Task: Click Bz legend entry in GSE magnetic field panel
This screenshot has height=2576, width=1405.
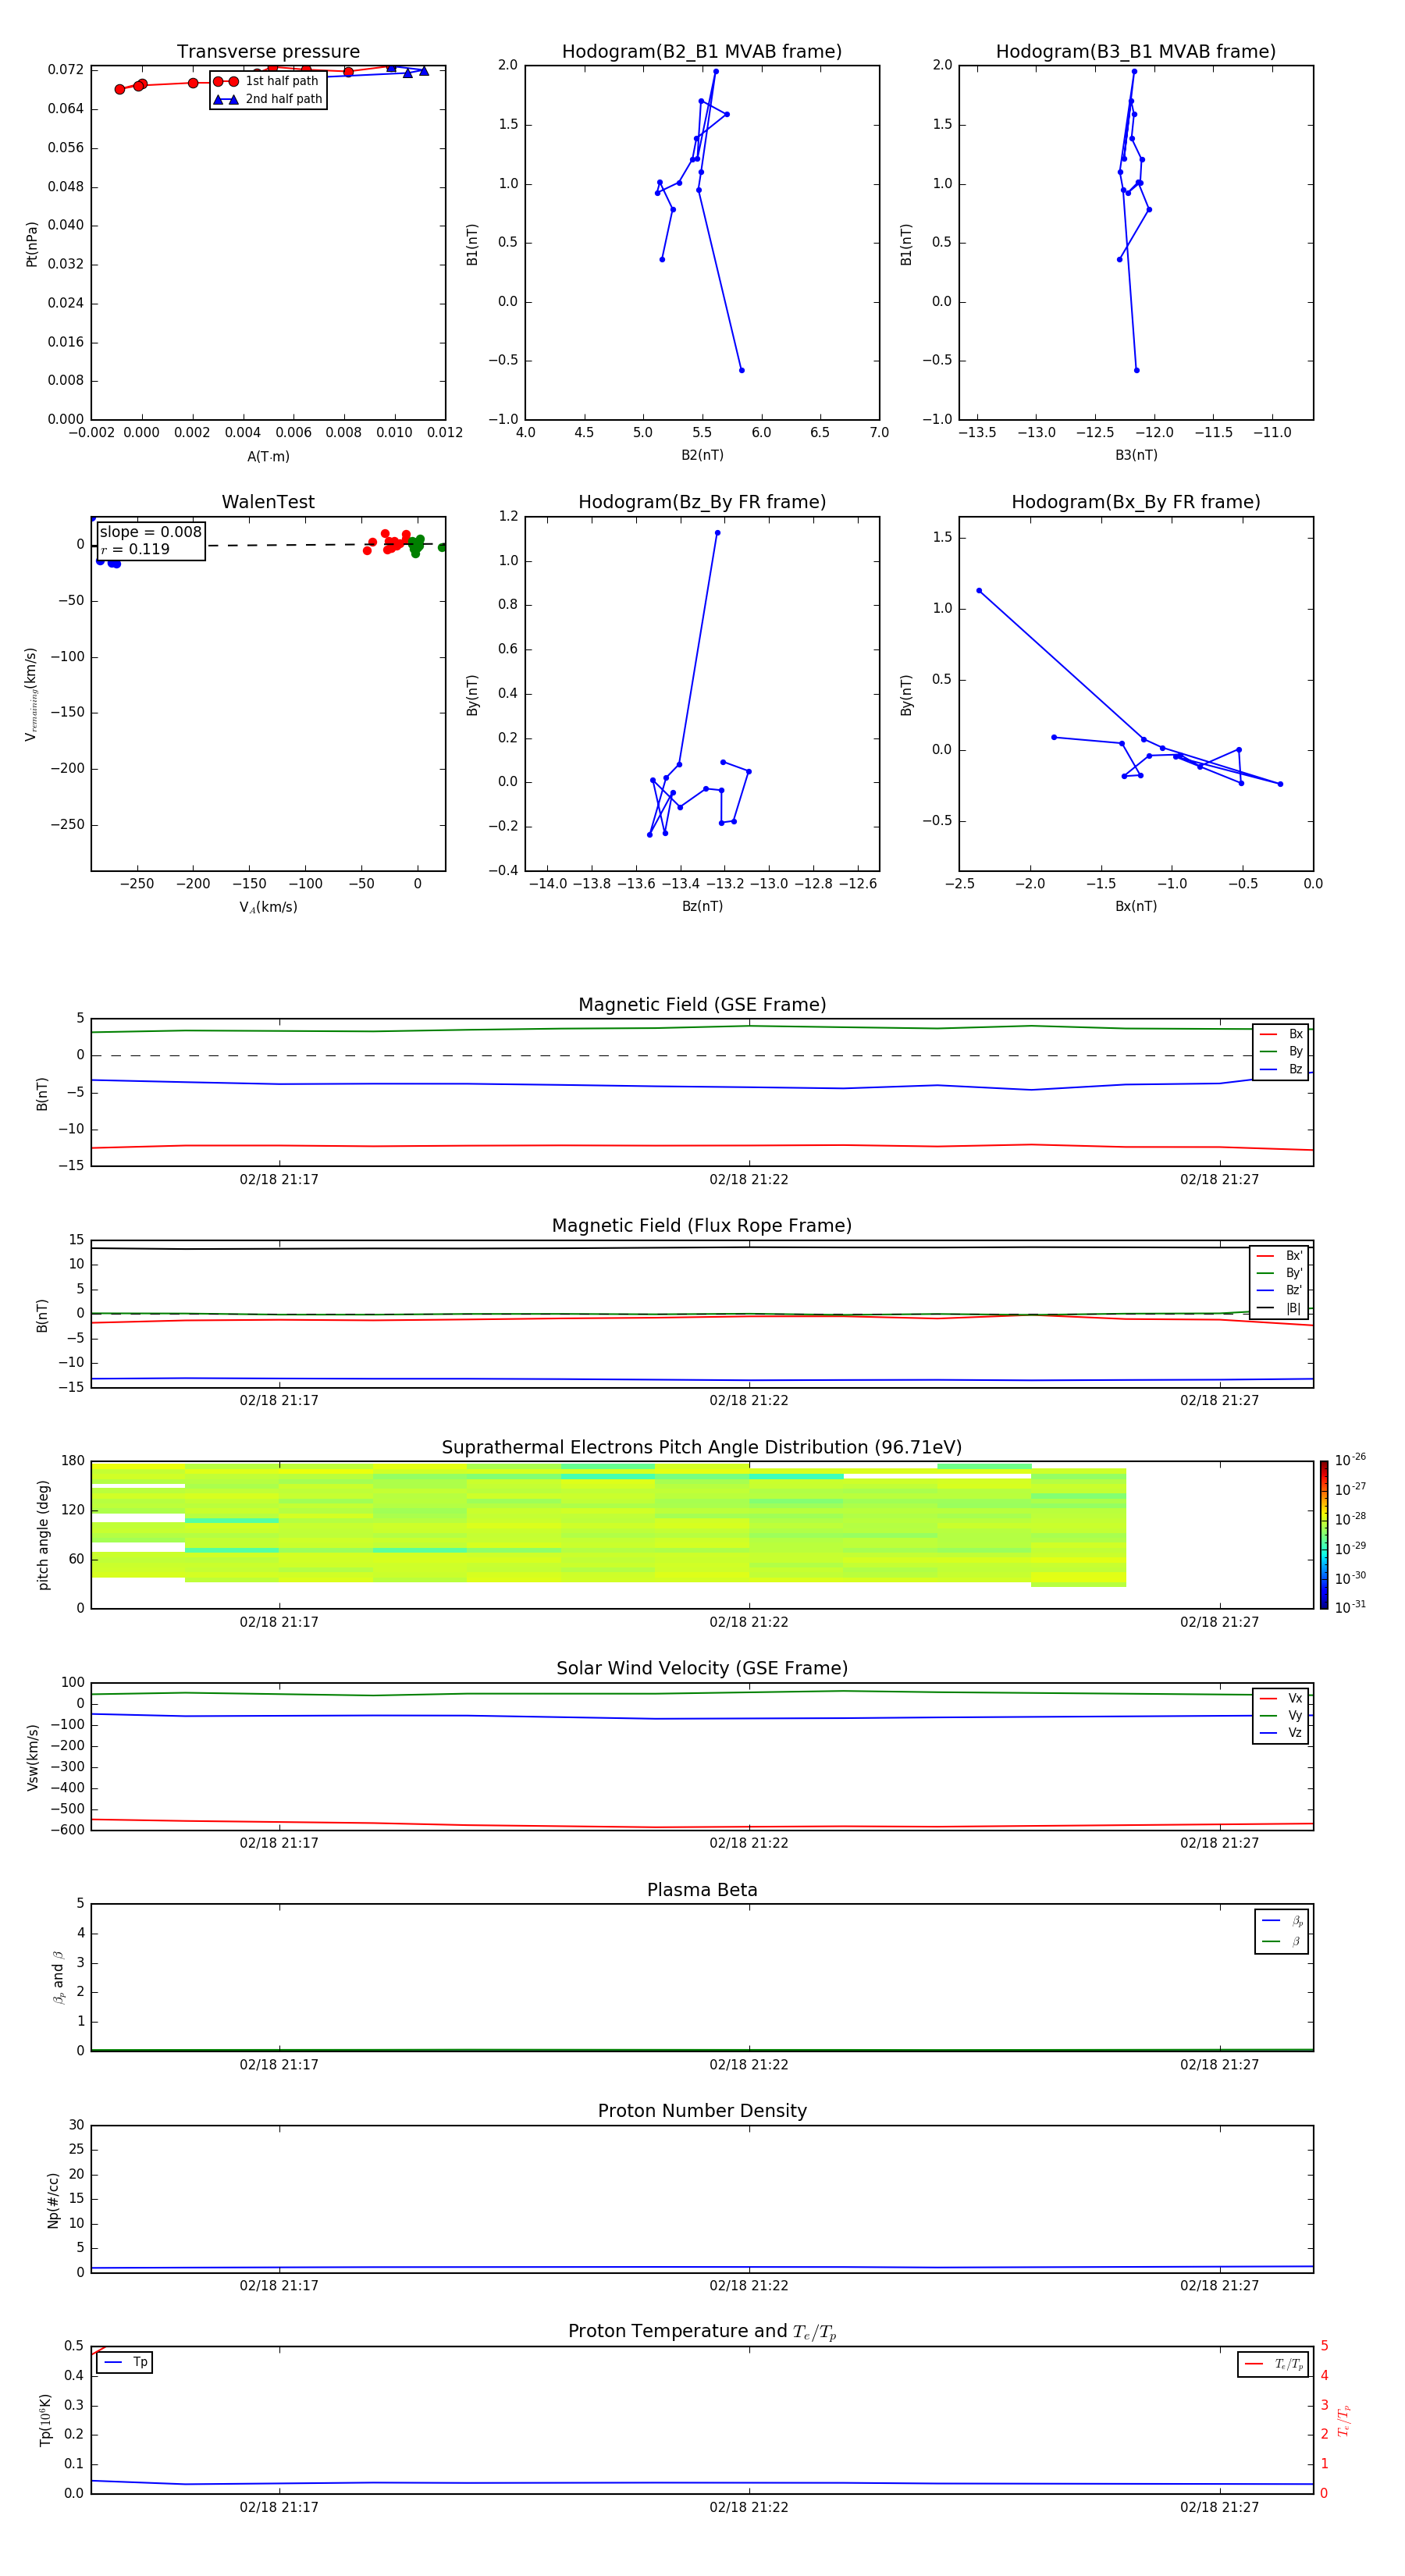Action: point(1281,1069)
